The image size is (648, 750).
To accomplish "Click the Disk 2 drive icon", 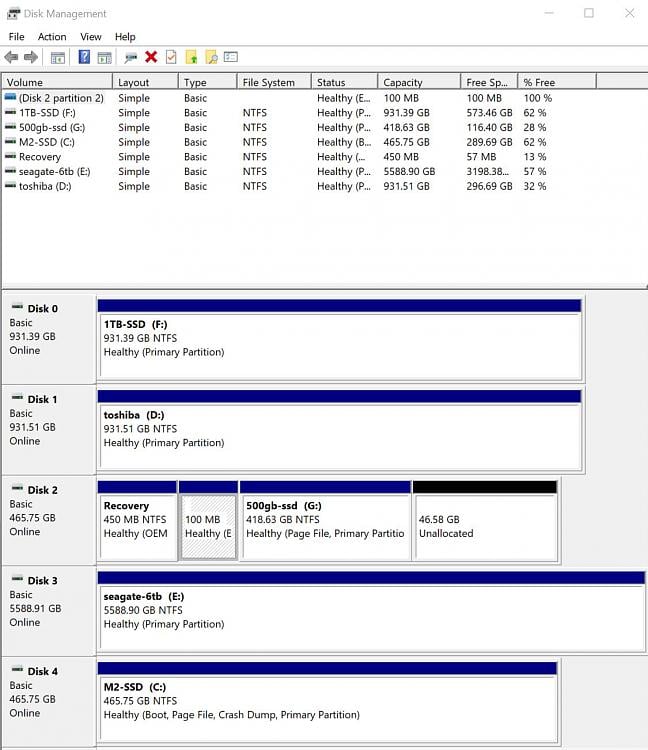I will tap(17, 488).
